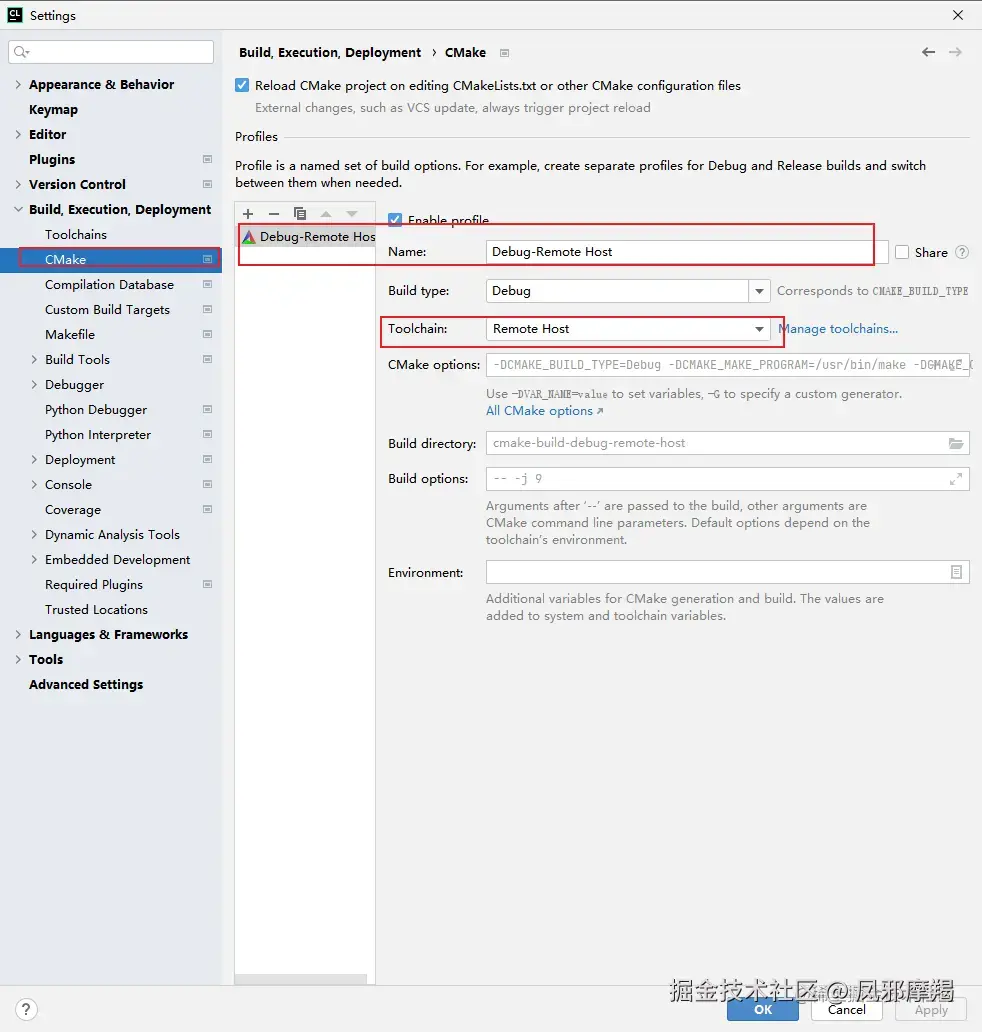The image size is (982, 1032).
Task: Check the Share checkbox
Action: click(x=902, y=252)
